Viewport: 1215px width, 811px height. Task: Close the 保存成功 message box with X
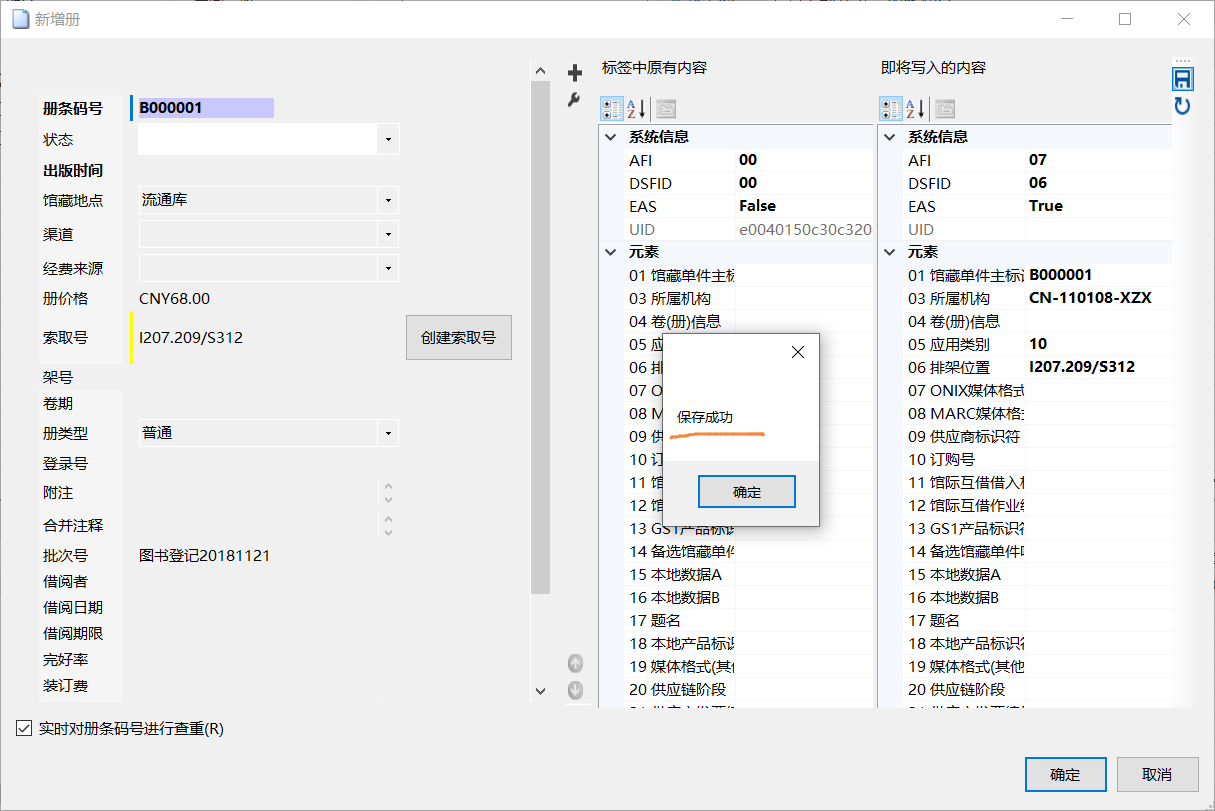point(797,352)
